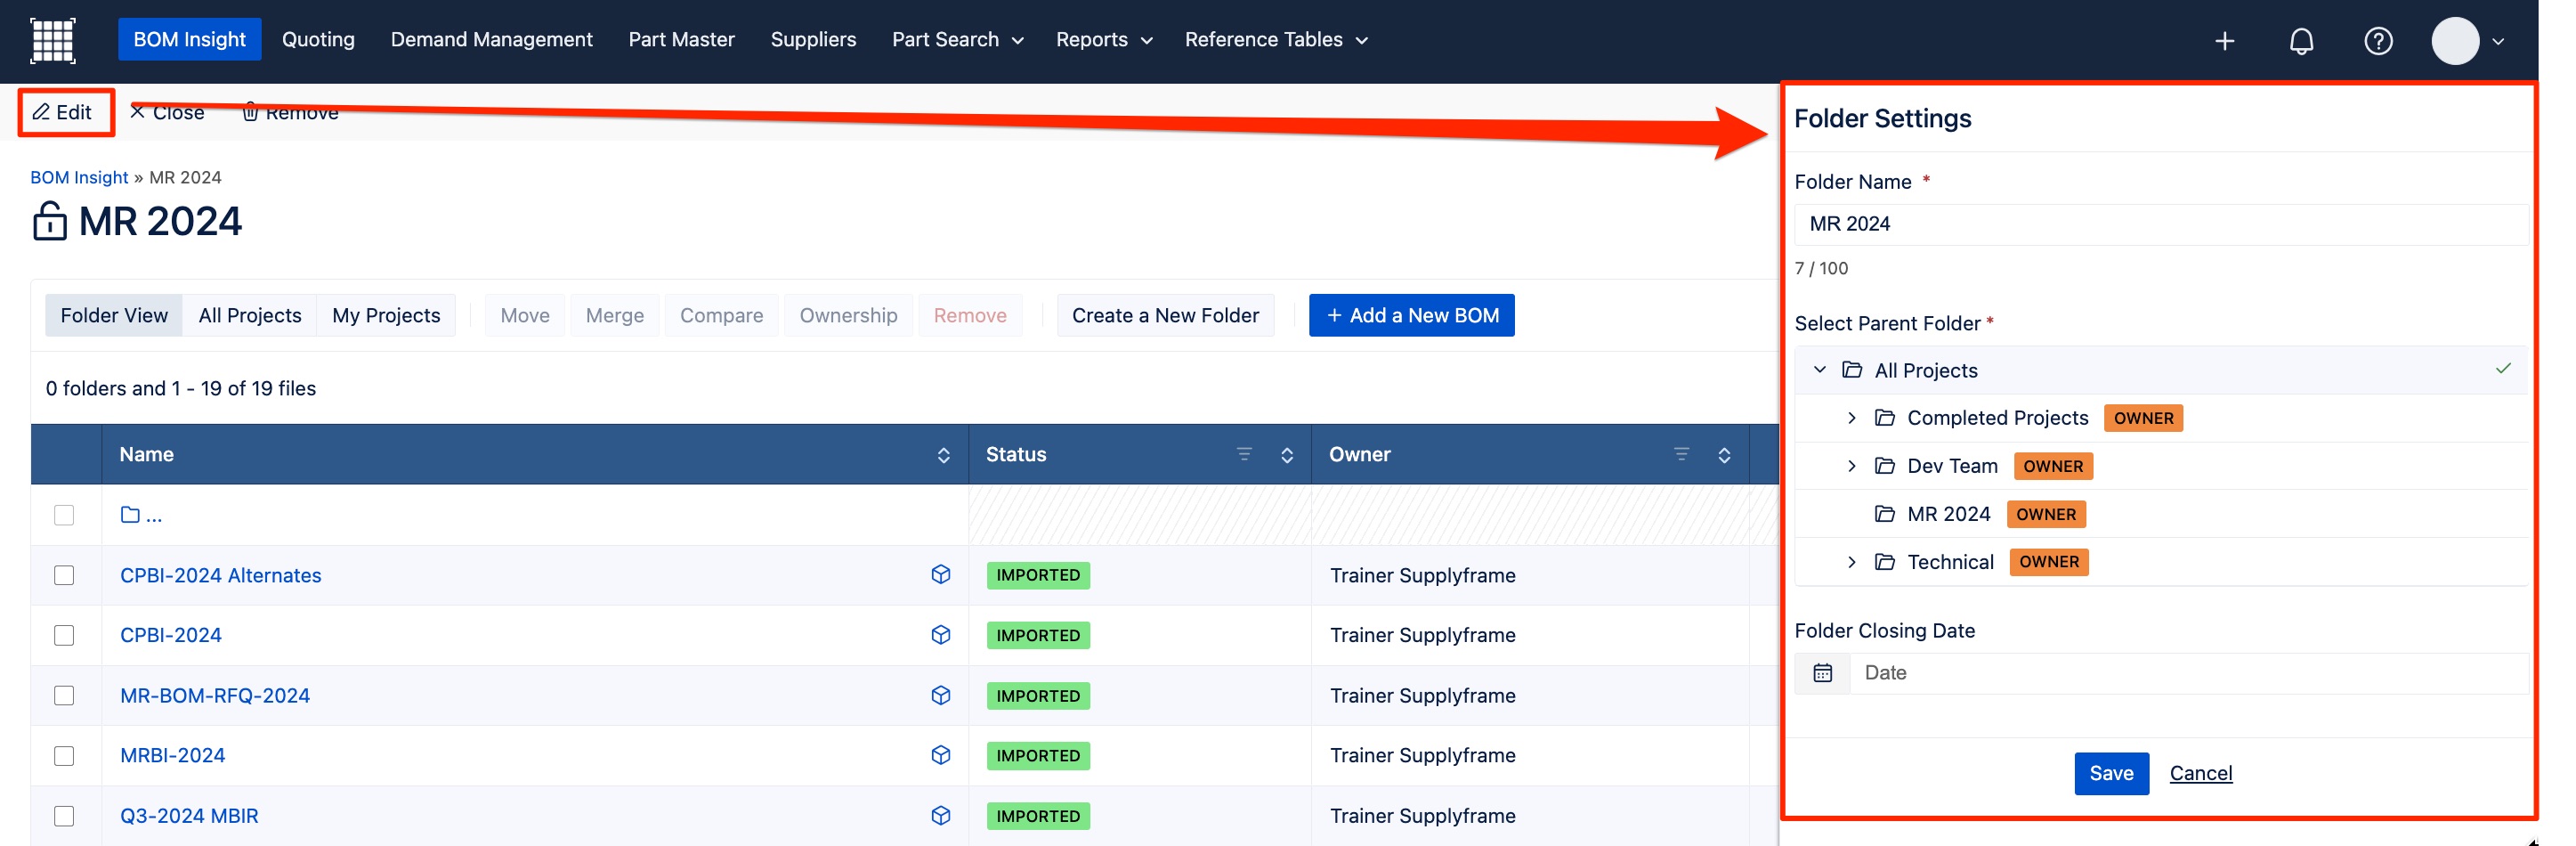Sort by Name column arrows
Viewport: 2576px width, 846px height.
click(x=943, y=455)
